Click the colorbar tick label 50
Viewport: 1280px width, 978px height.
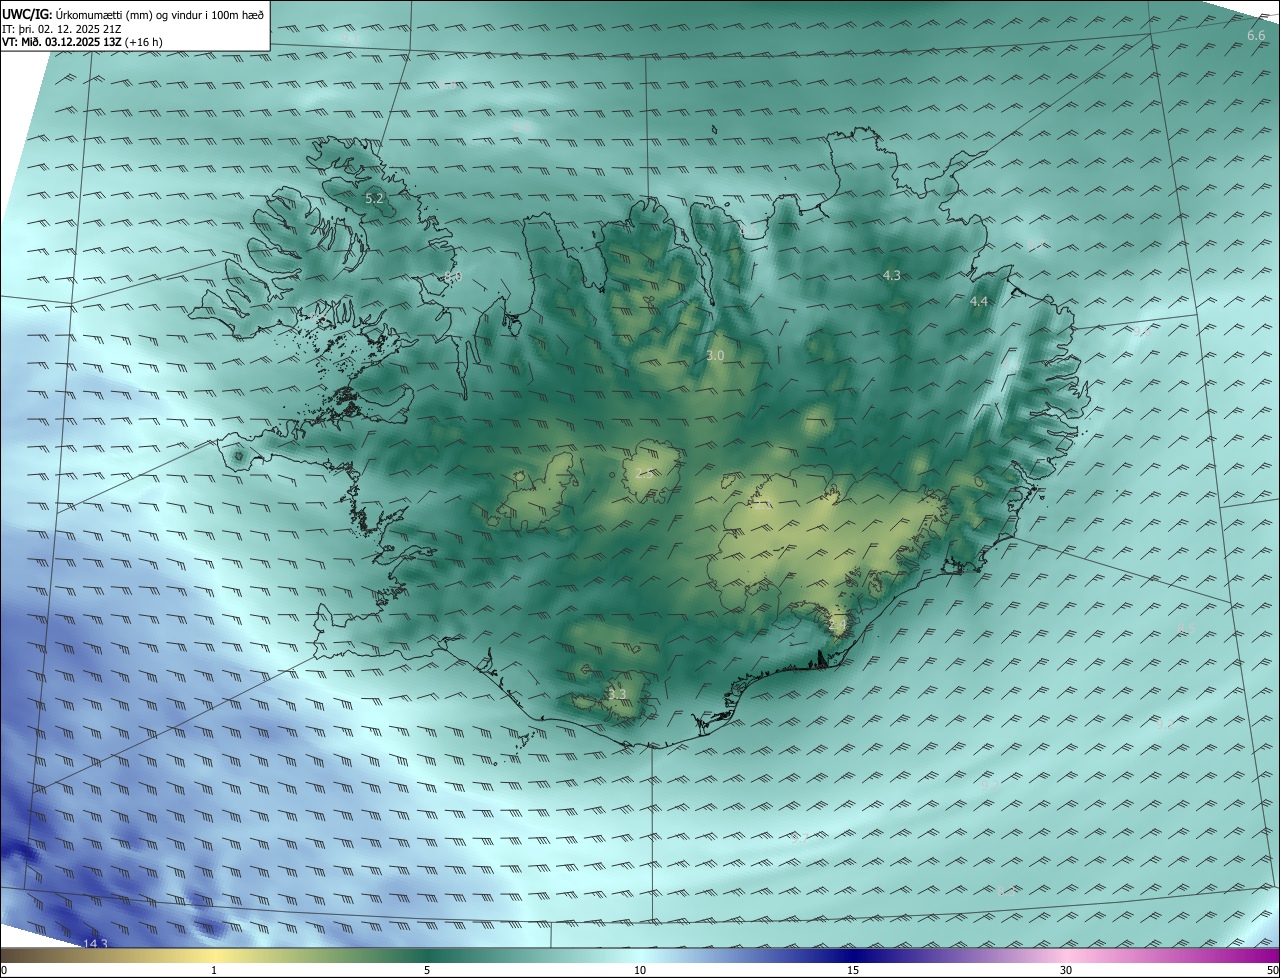pyautogui.click(x=1272, y=970)
